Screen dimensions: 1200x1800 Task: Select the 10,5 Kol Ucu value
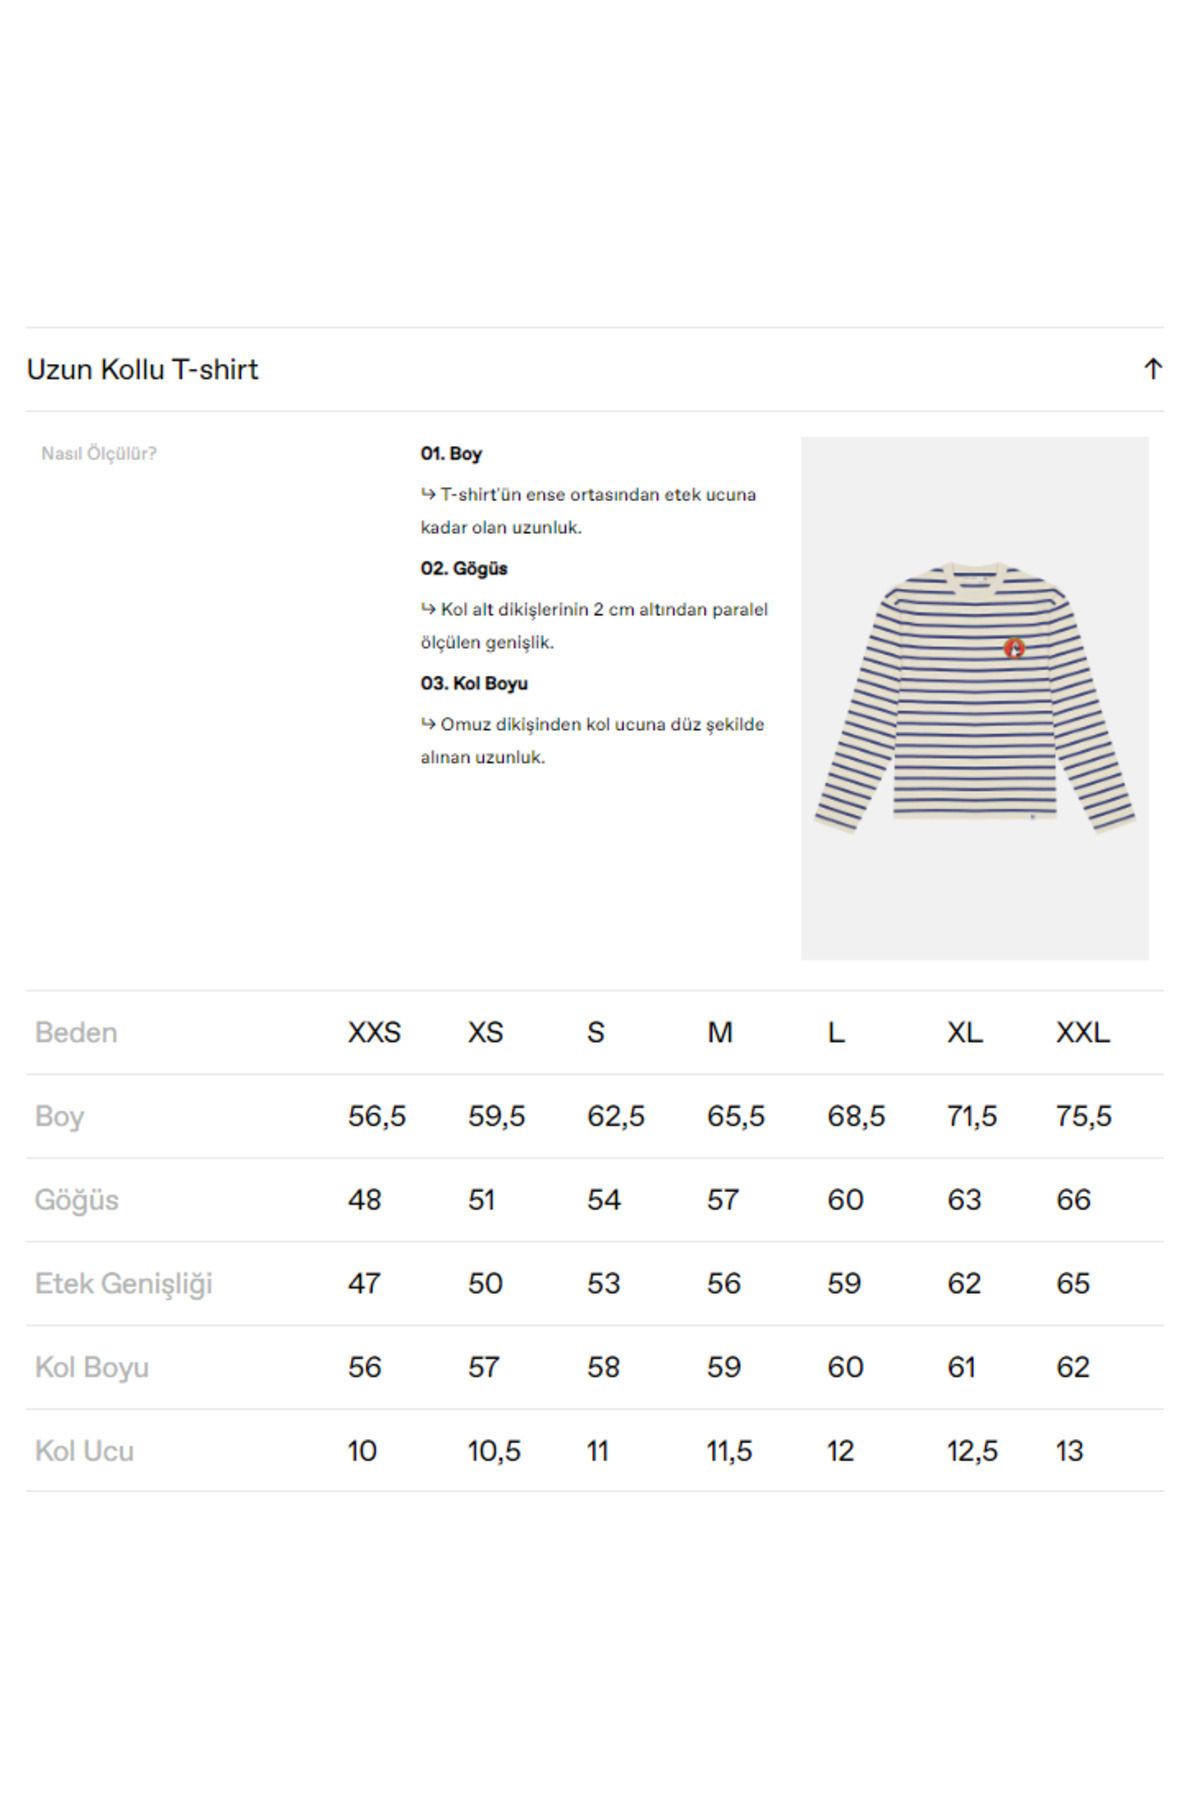point(494,1451)
